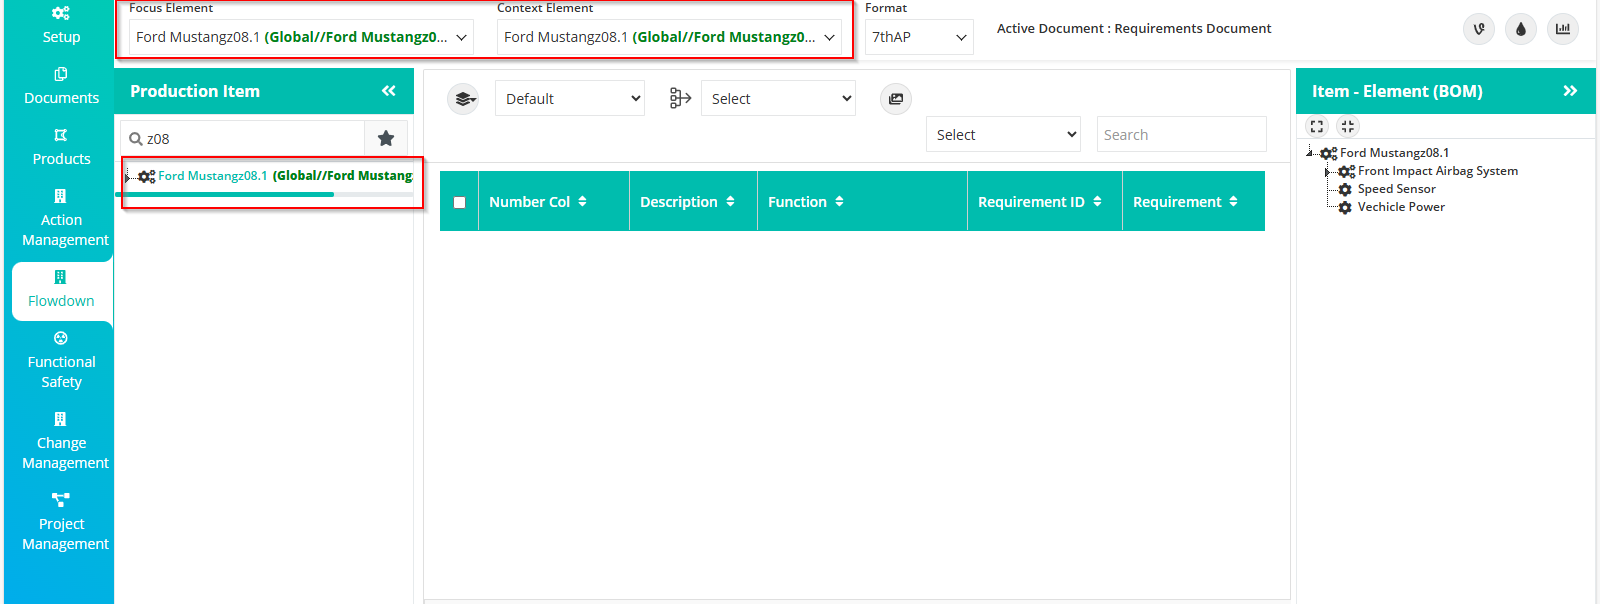Sort by Number Col column arrows
Image resolution: width=1600 pixels, height=604 pixels.
582,201
